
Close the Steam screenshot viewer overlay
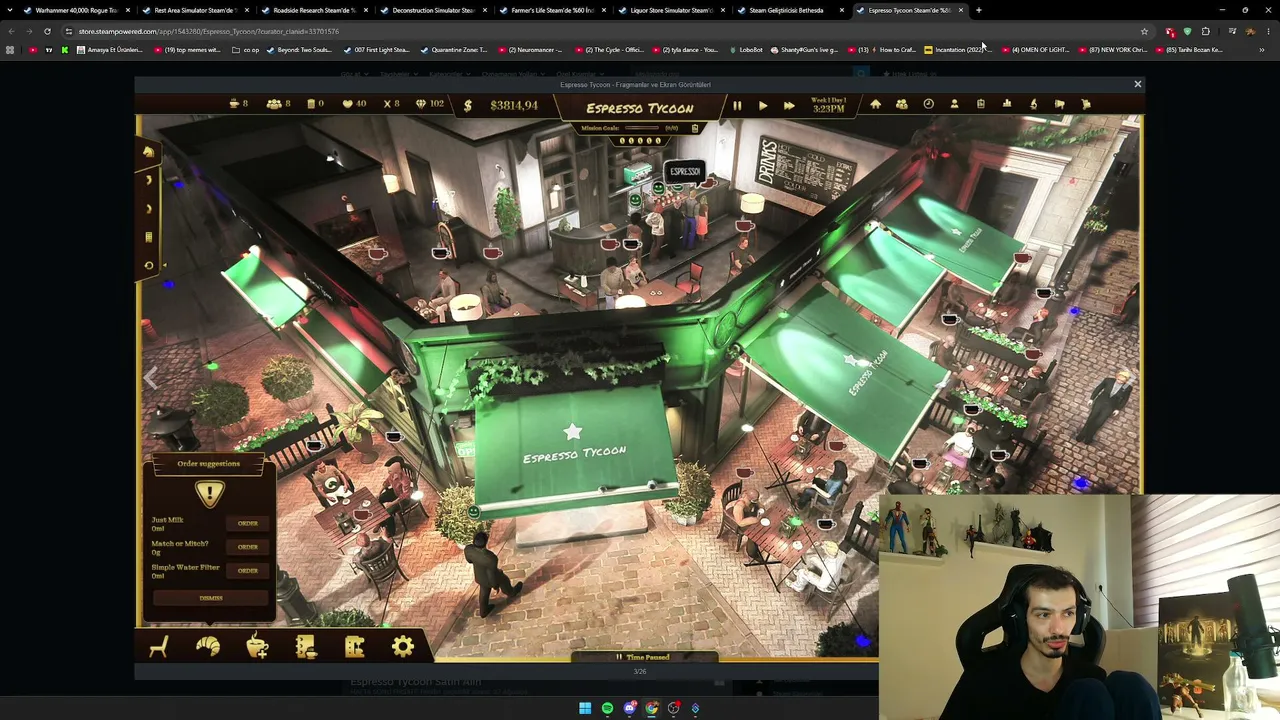pyautogui.click(x=1137, y=85)
